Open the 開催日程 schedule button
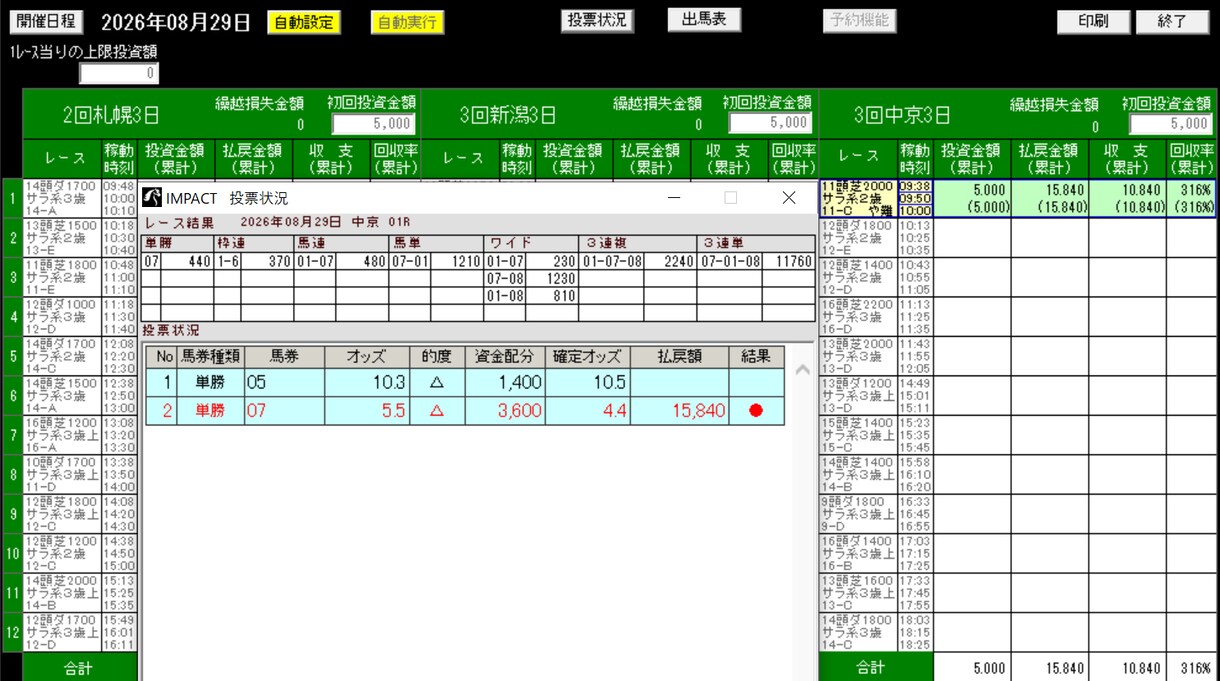 [46, 22]
